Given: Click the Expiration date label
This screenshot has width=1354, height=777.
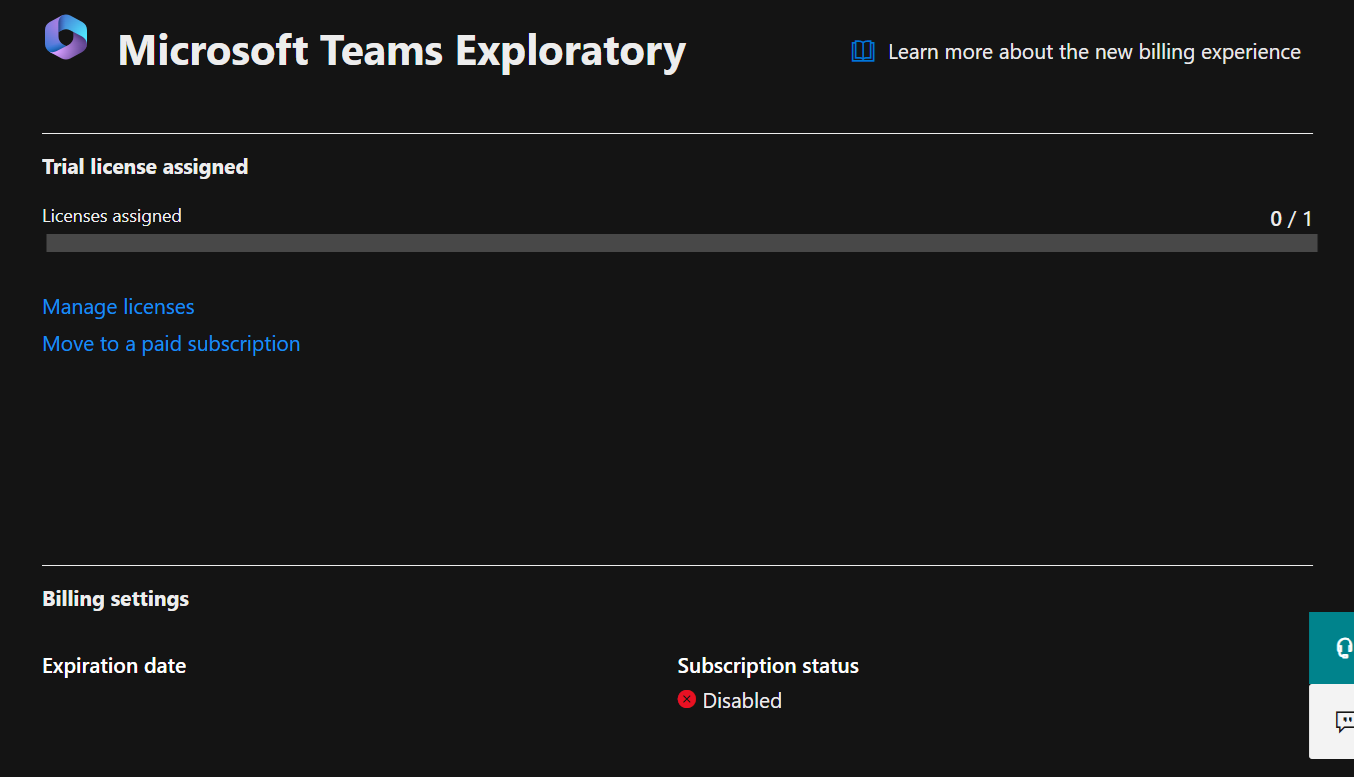Looking at the screenshot, I should coord(114,666).
